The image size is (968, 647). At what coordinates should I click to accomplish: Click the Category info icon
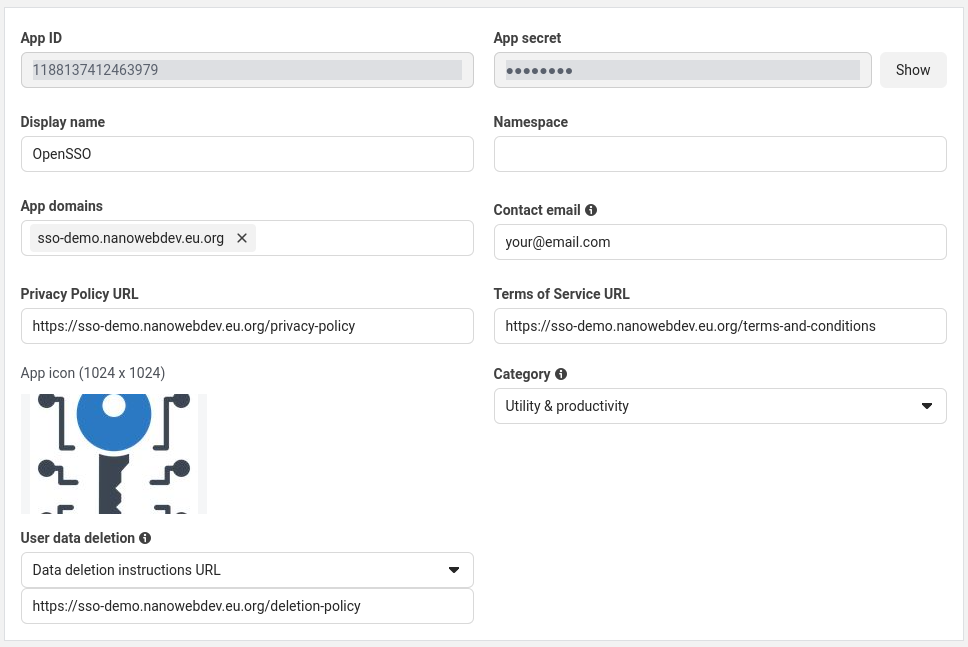(561, 374)
